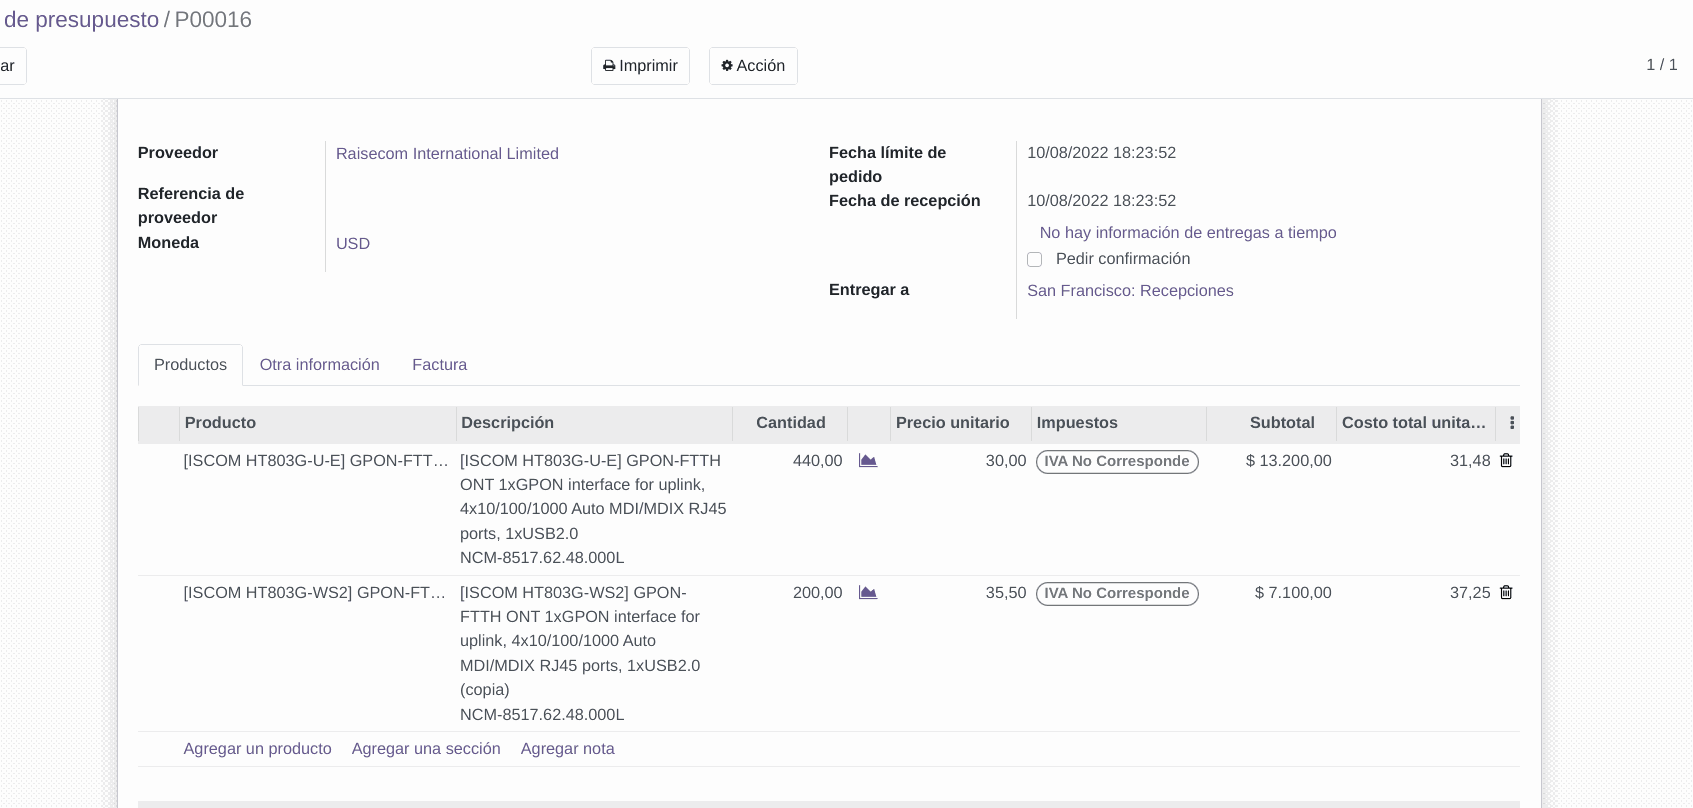Click the USD currency link

pyautogui.click(x=353, y=244)
